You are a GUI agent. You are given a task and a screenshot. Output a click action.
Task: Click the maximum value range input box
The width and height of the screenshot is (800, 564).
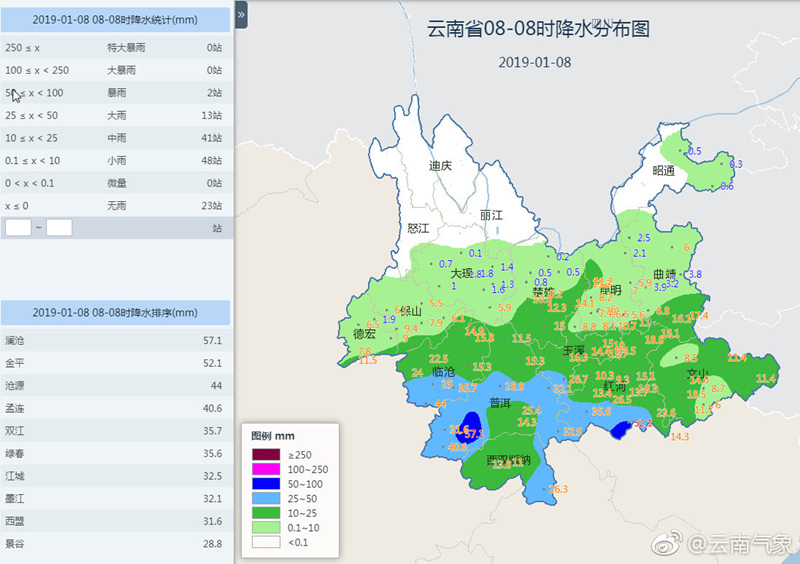59,228
